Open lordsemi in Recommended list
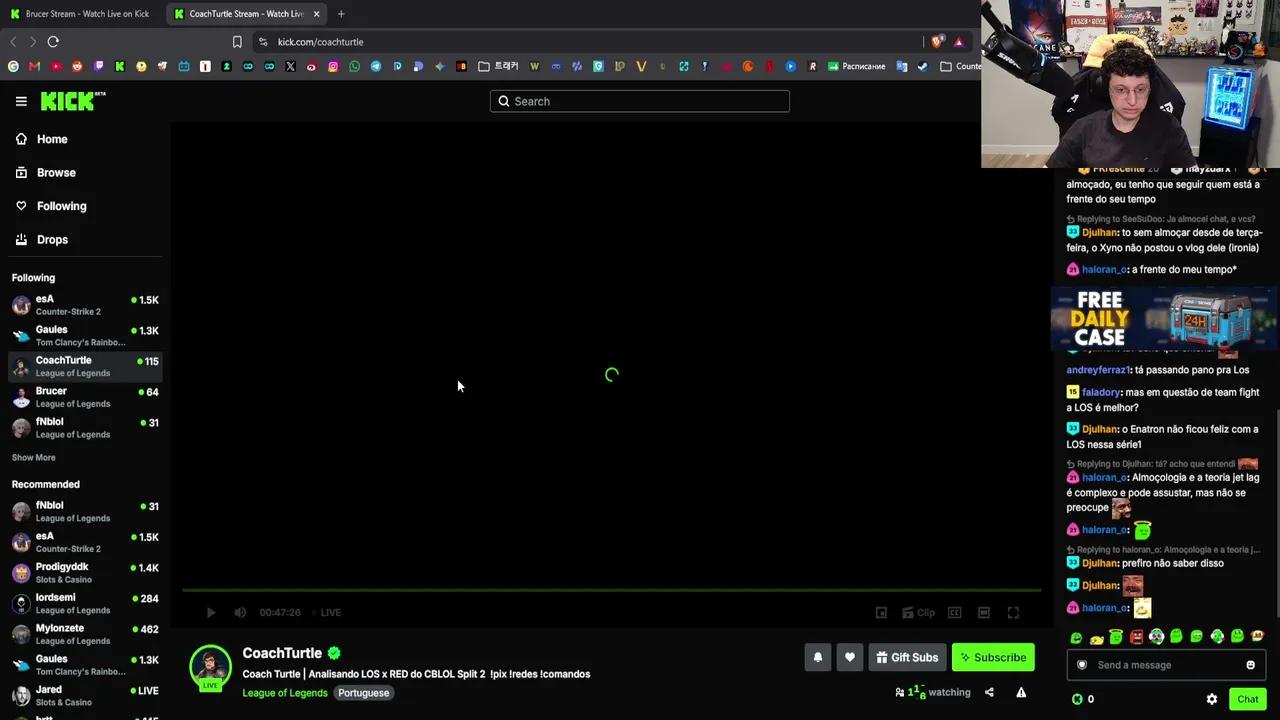This screenshot has width=1280, height=720. pos(85,603)
